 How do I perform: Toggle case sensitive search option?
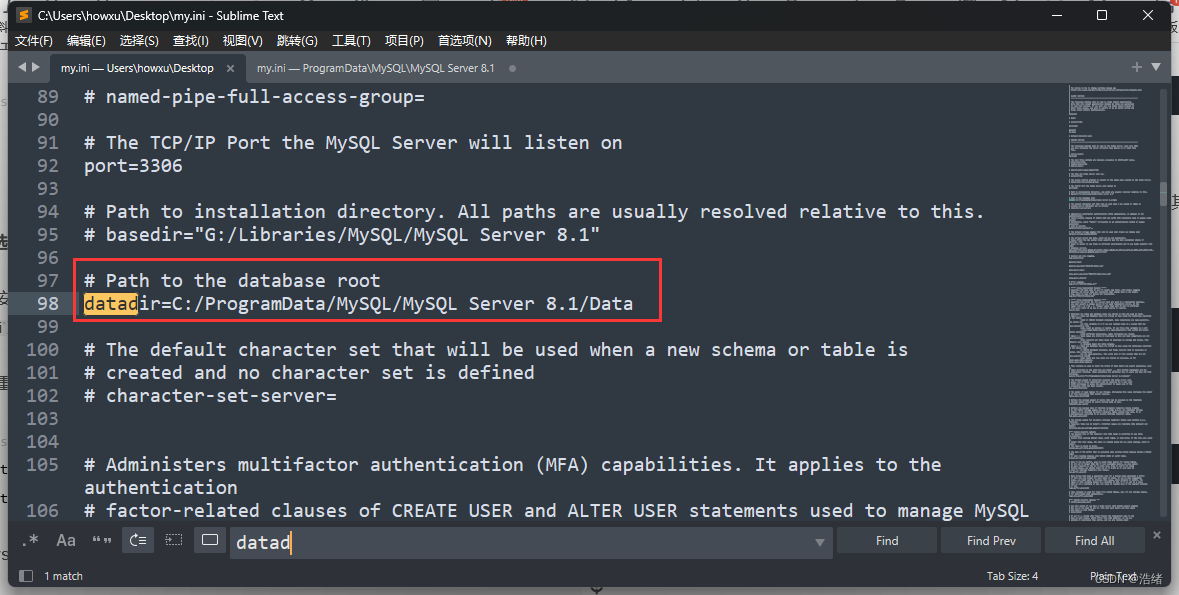(66, 541)
